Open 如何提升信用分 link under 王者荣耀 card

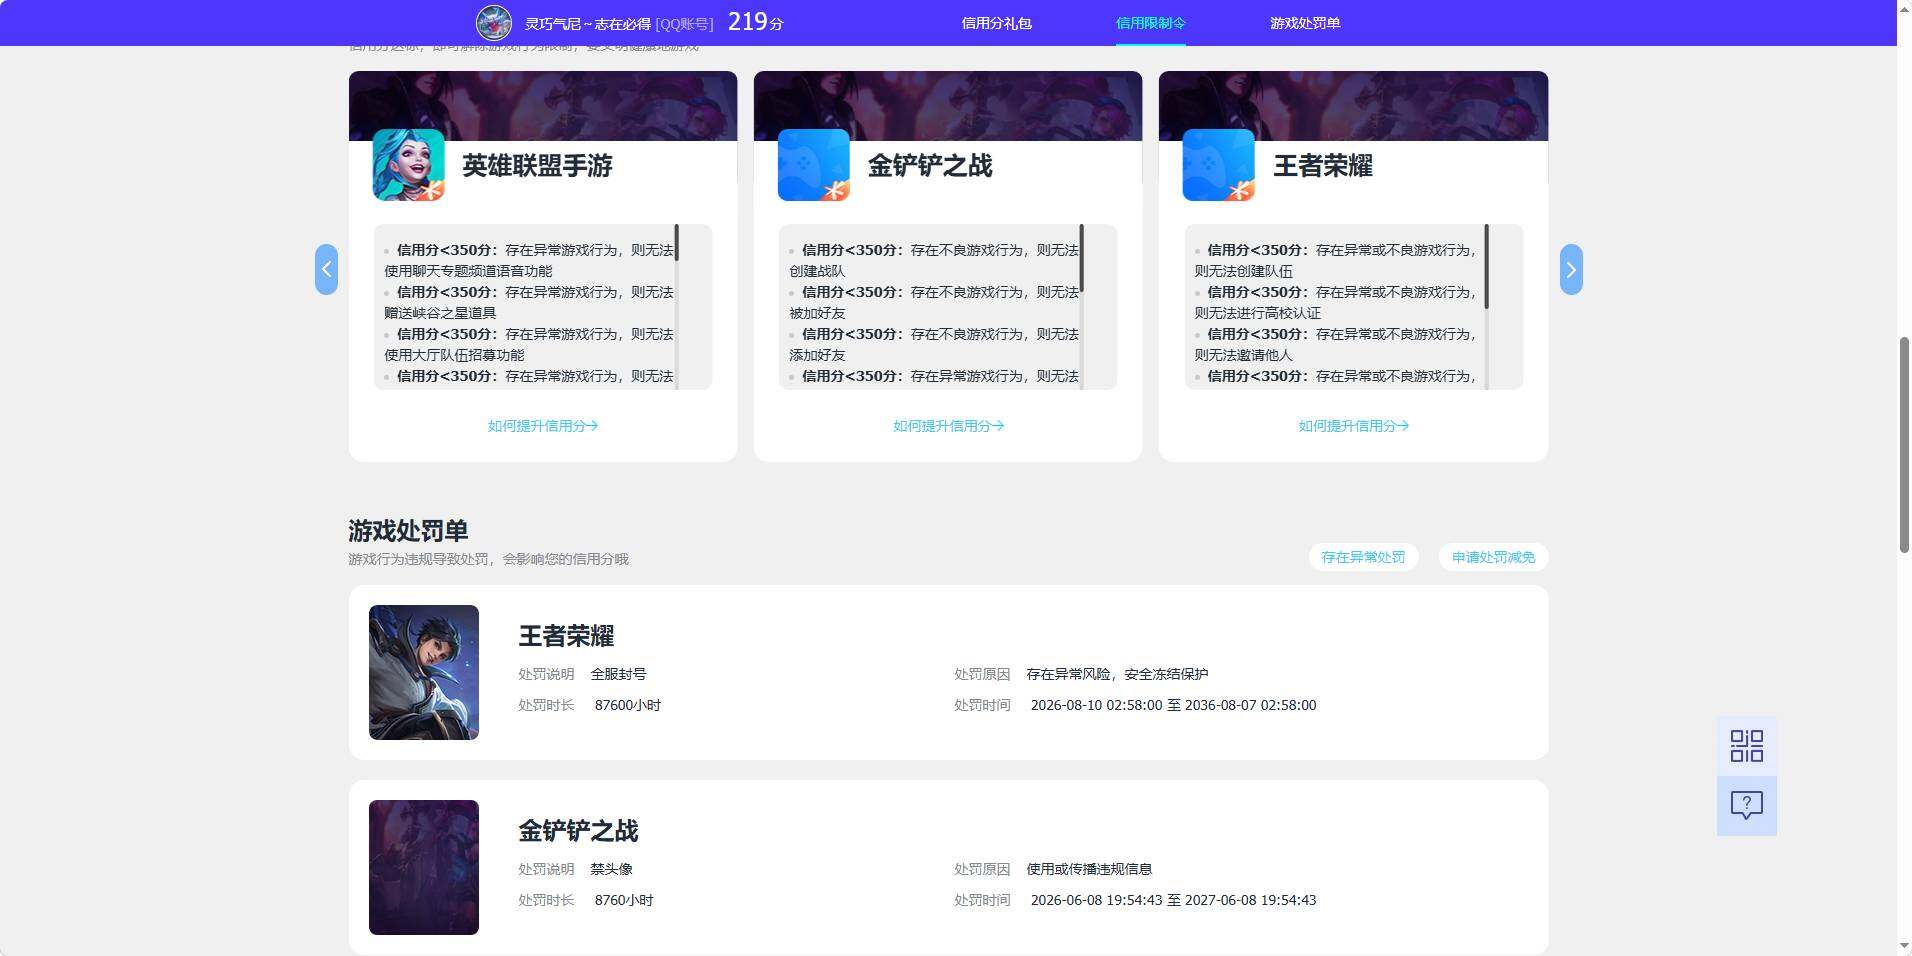[x=1353, y=426]
